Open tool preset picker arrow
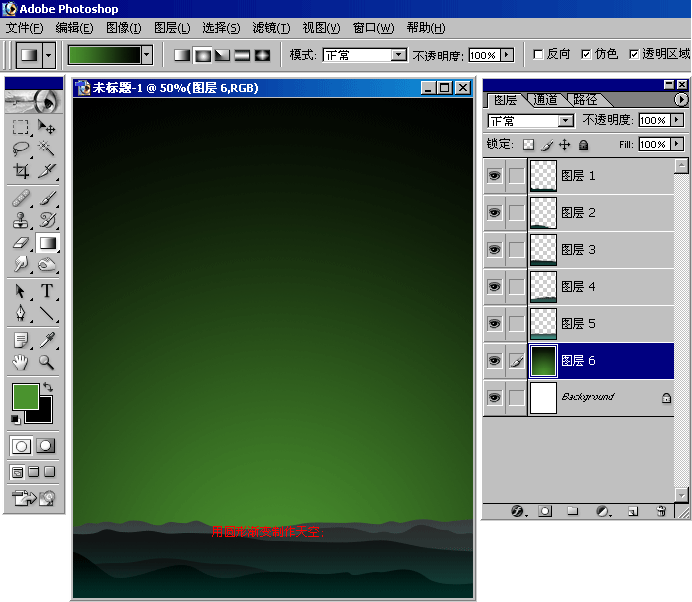This screenshot has height=602, width=692. tap(49, 55)
